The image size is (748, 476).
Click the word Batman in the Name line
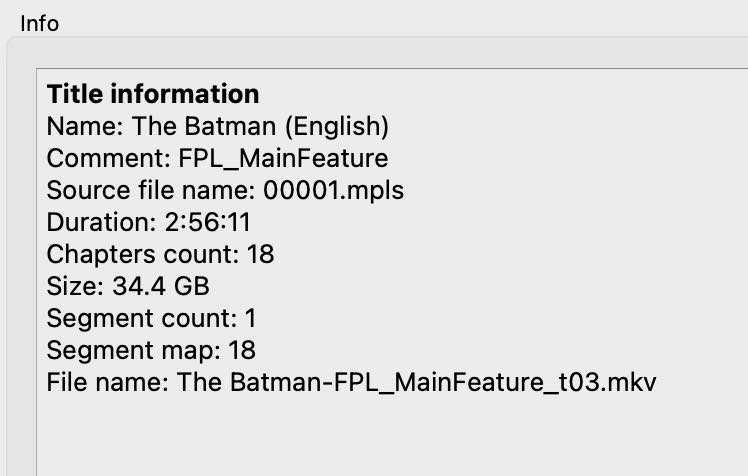[230, 126]
